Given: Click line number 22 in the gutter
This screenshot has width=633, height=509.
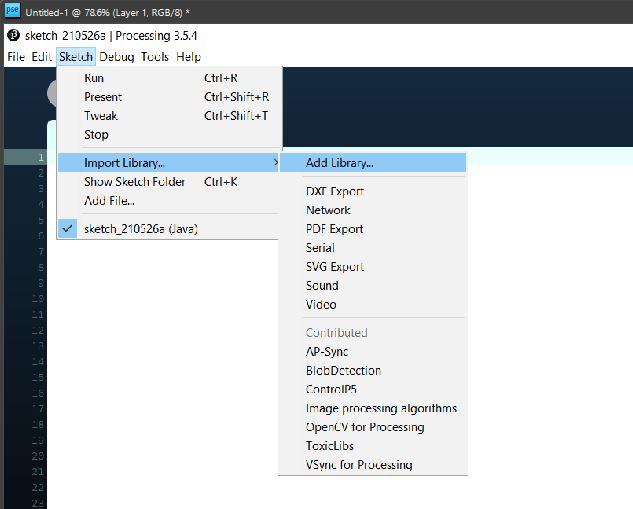Looking at the screenshot, I should [38, 487].
